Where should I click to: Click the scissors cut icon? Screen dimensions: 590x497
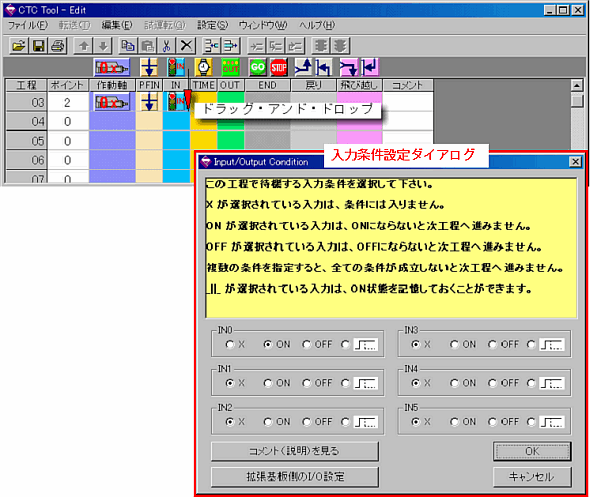point(166,46)
